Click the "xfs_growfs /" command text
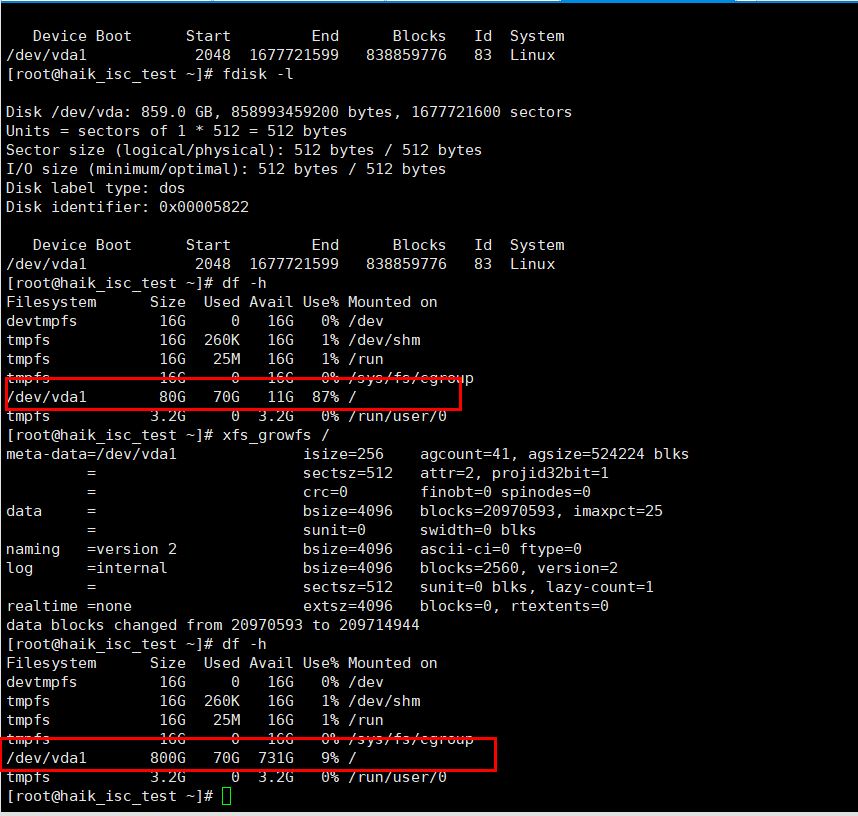 click(x=276, y=435)
